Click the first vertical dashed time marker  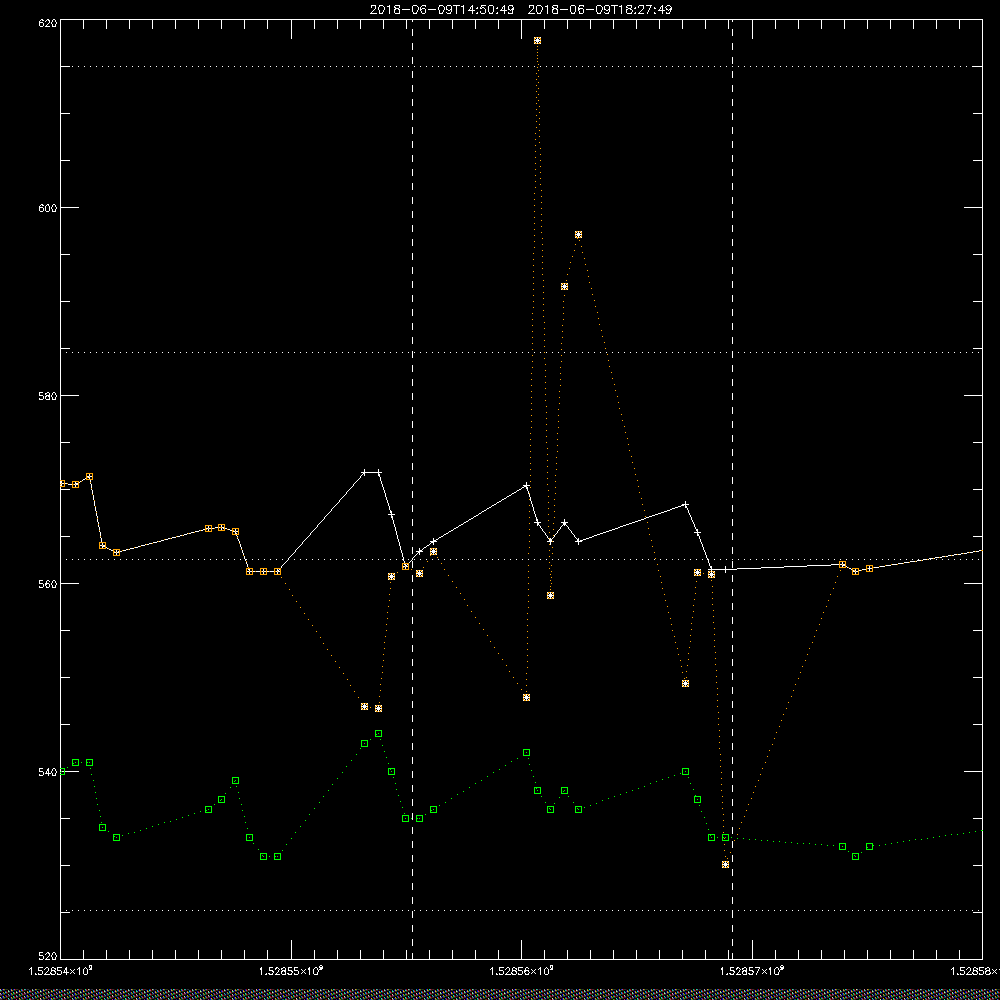pyautogui.click(x=413, y=489)
